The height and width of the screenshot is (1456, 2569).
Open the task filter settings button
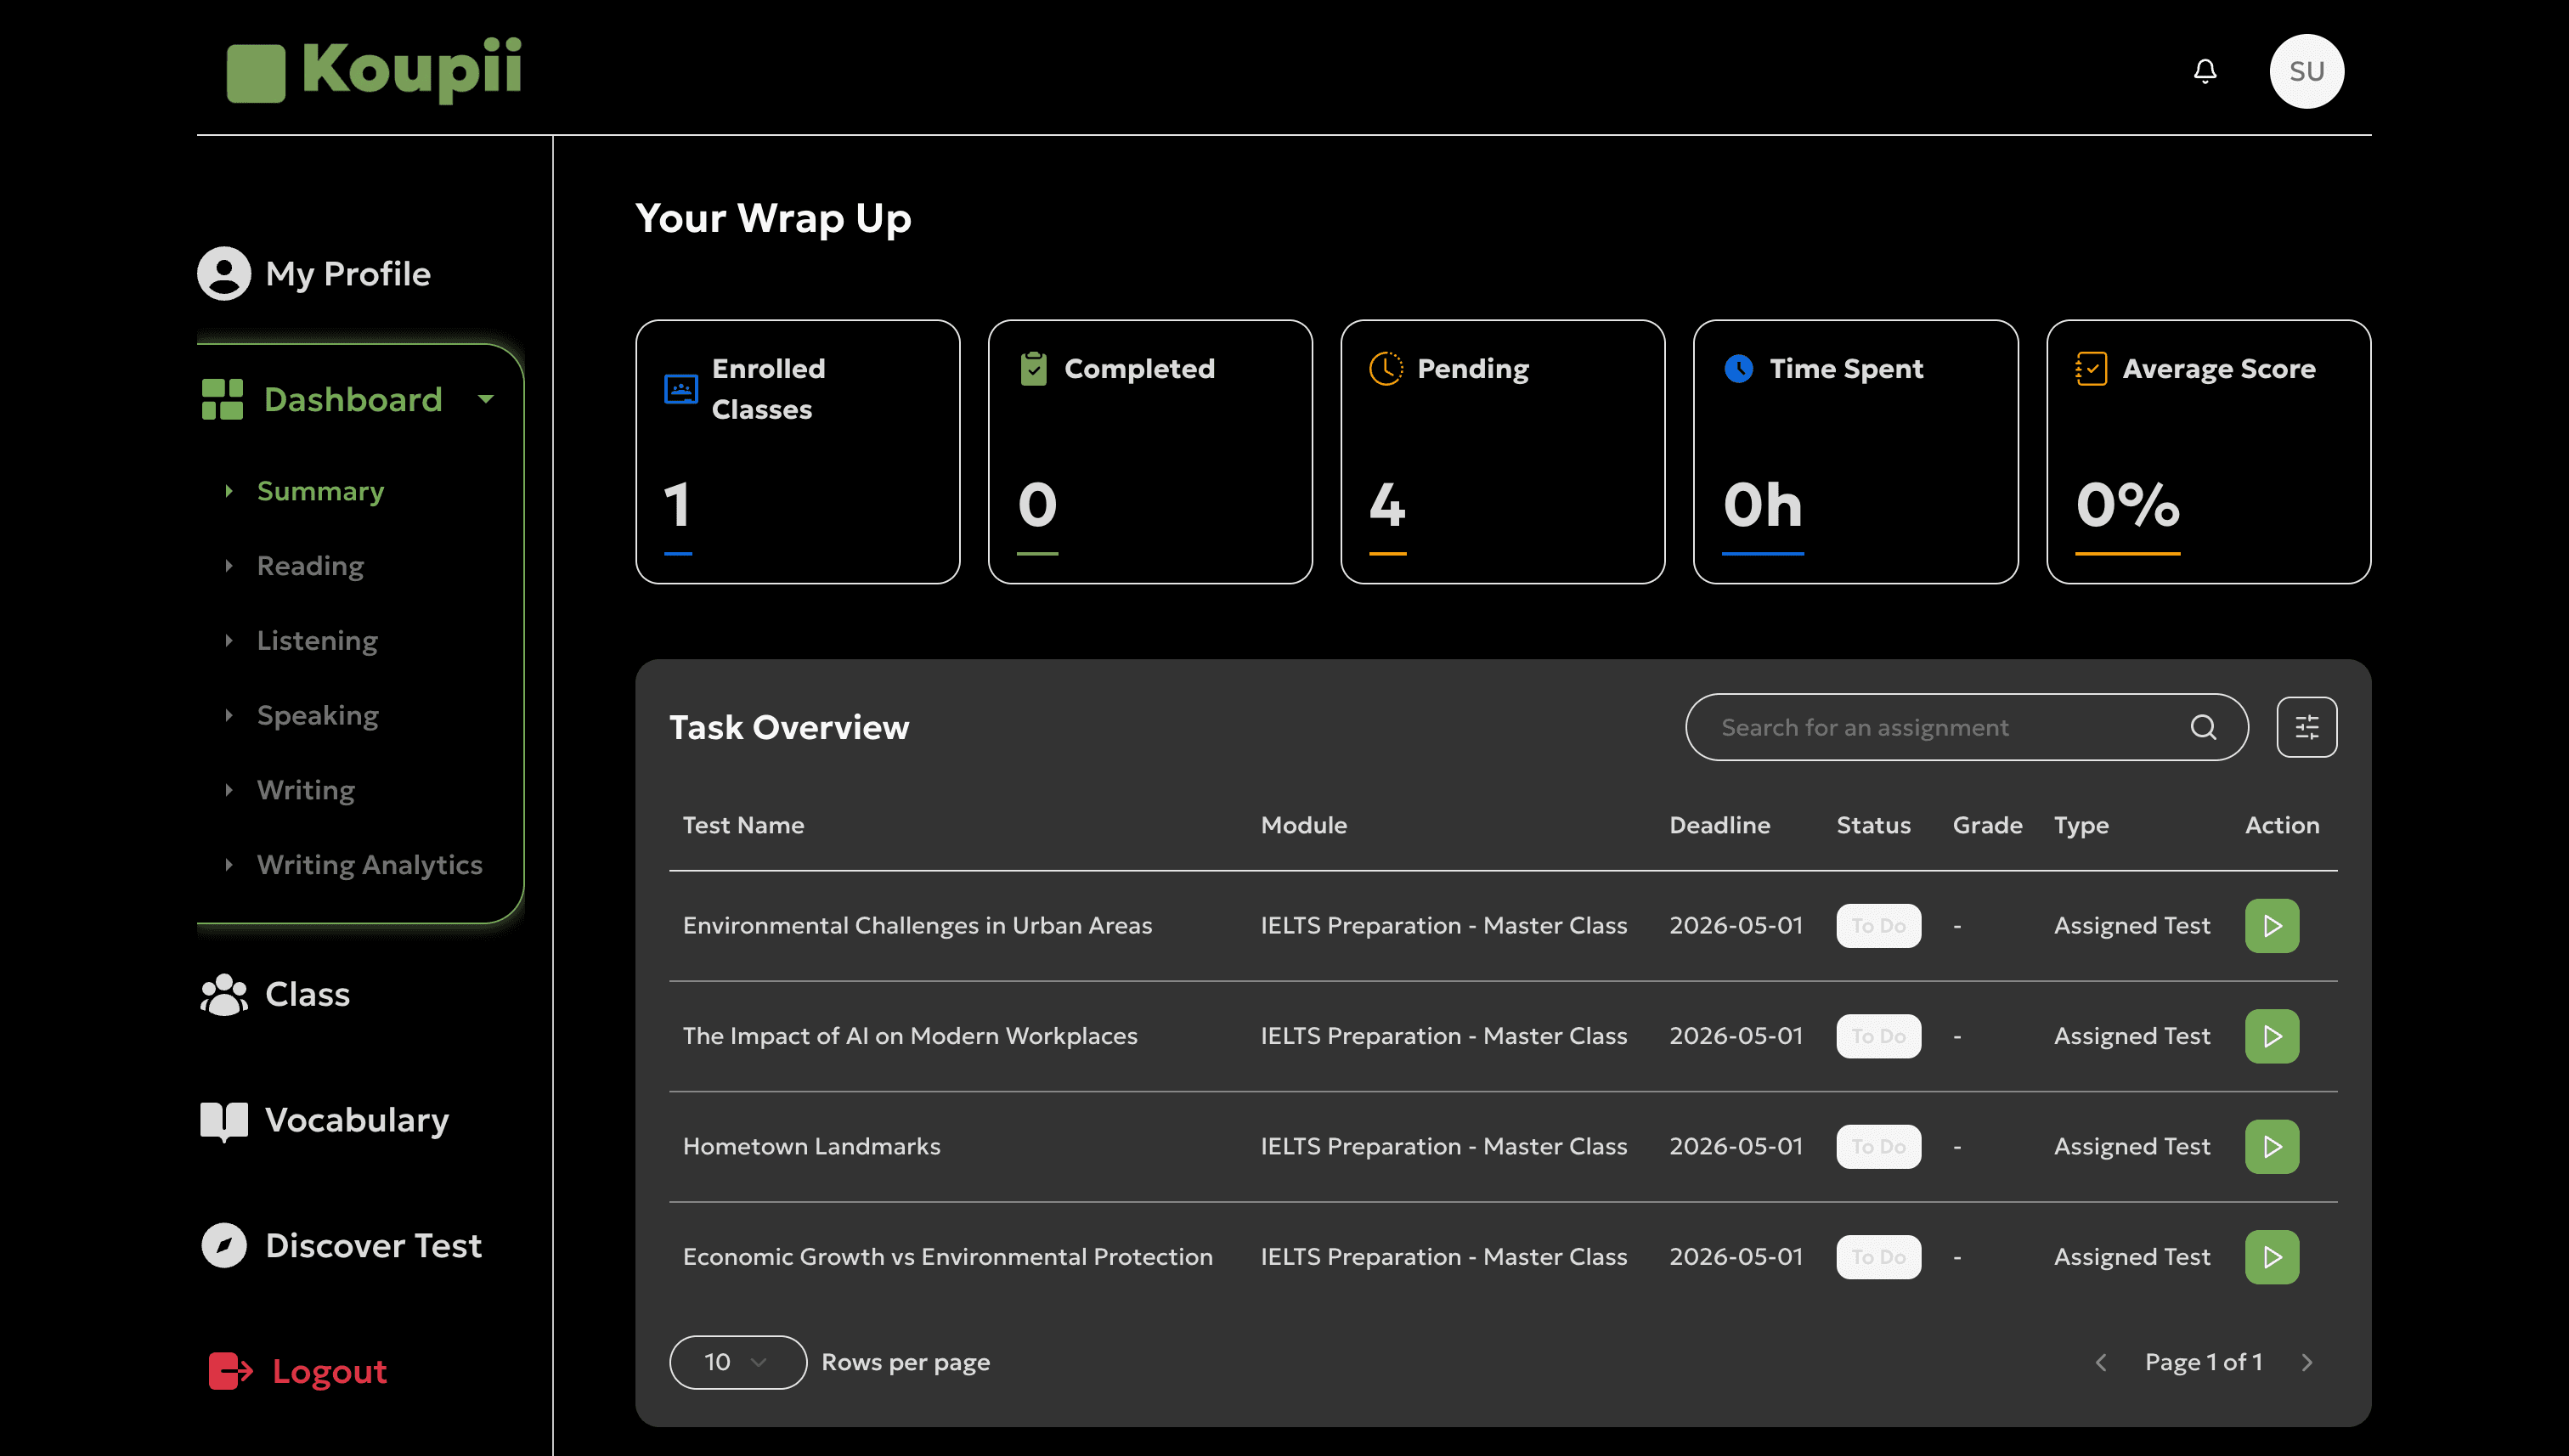(x=2306, y=727)
